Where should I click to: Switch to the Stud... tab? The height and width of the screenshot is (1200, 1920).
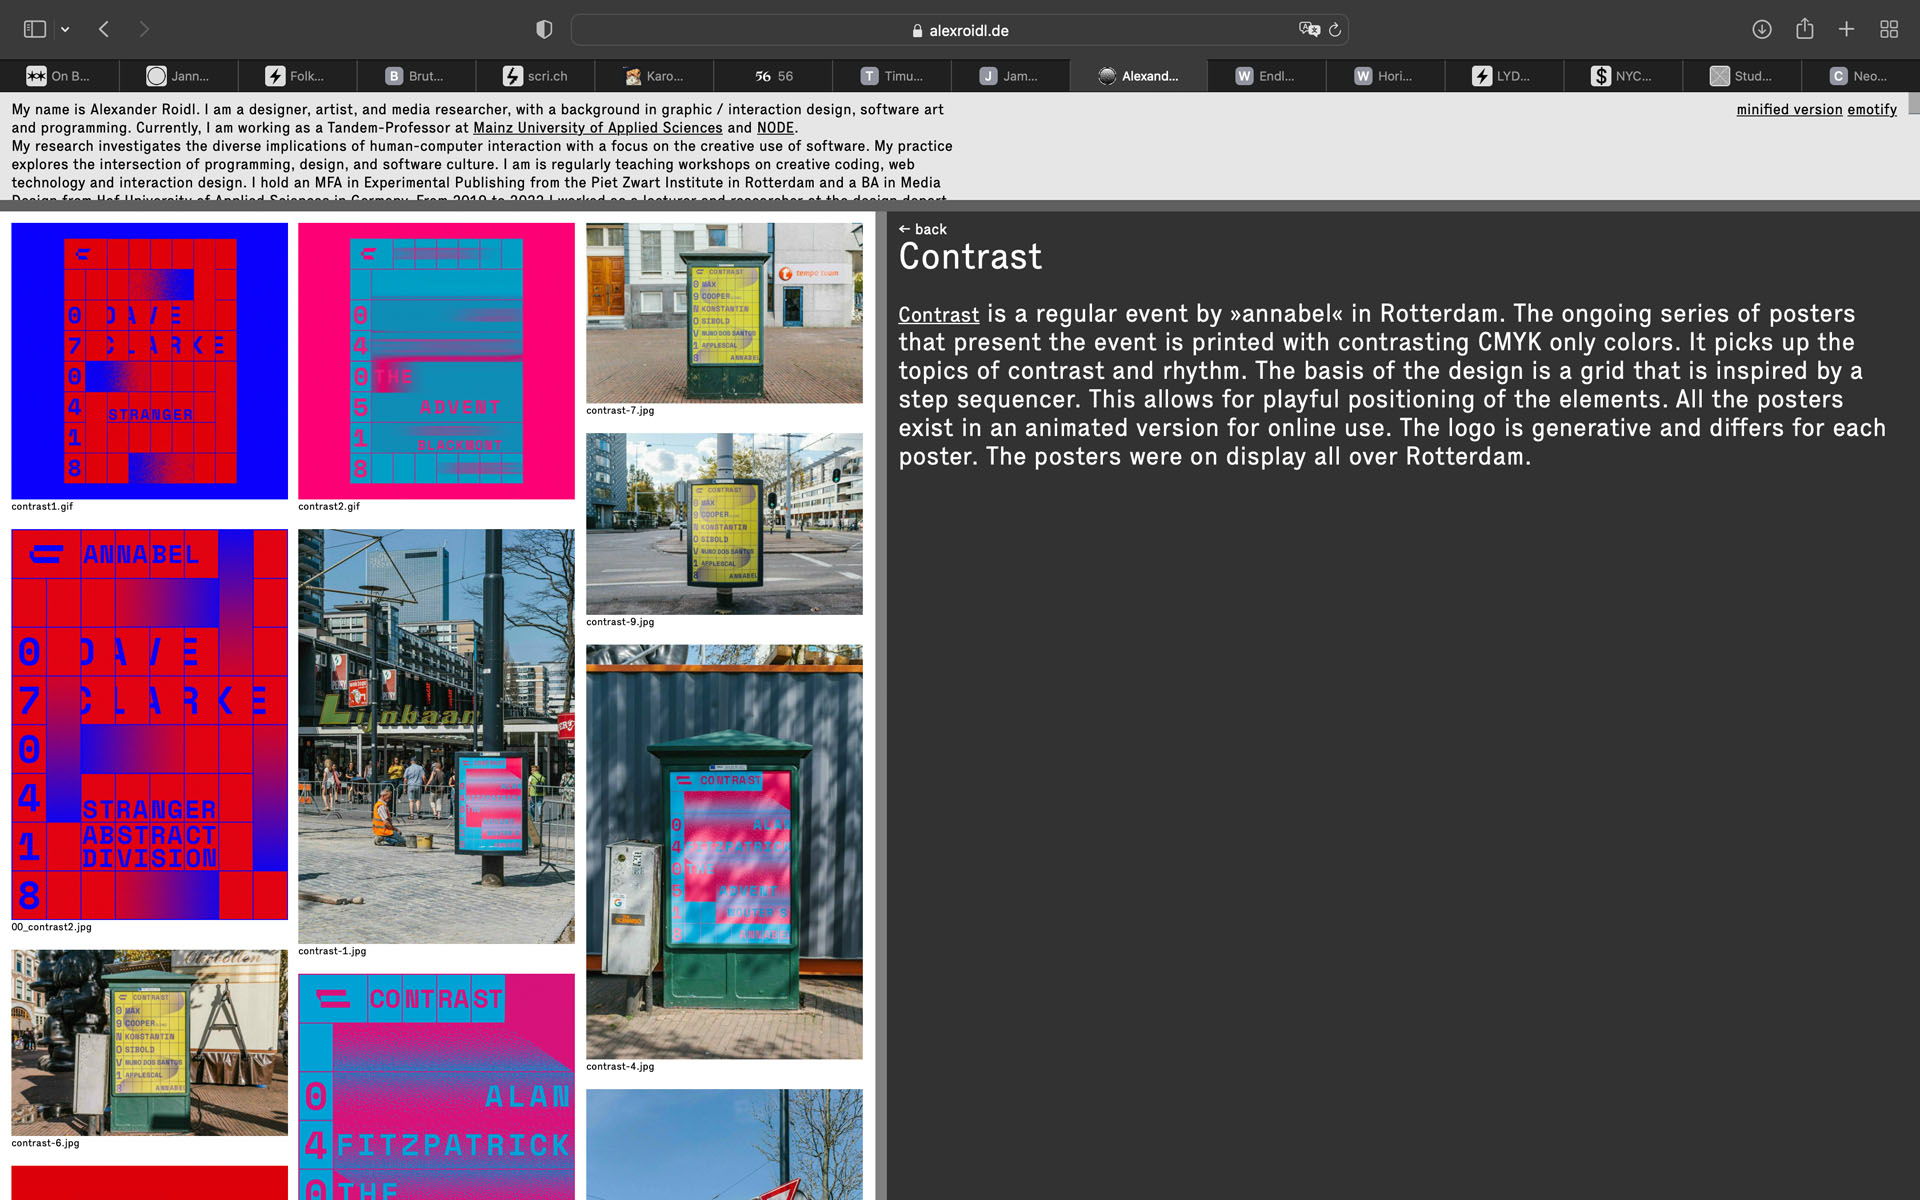(x=1742, y=76)
